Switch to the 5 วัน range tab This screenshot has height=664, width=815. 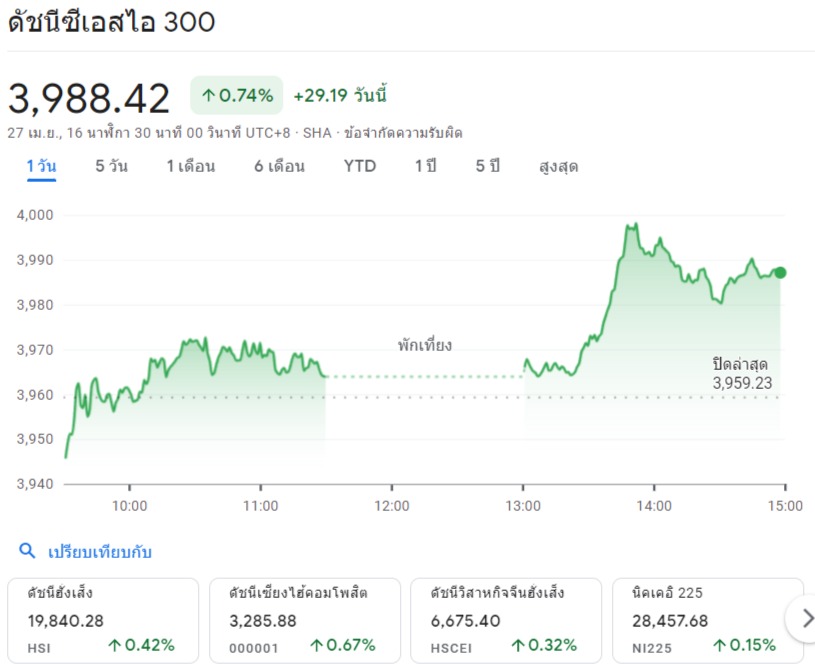111,166
